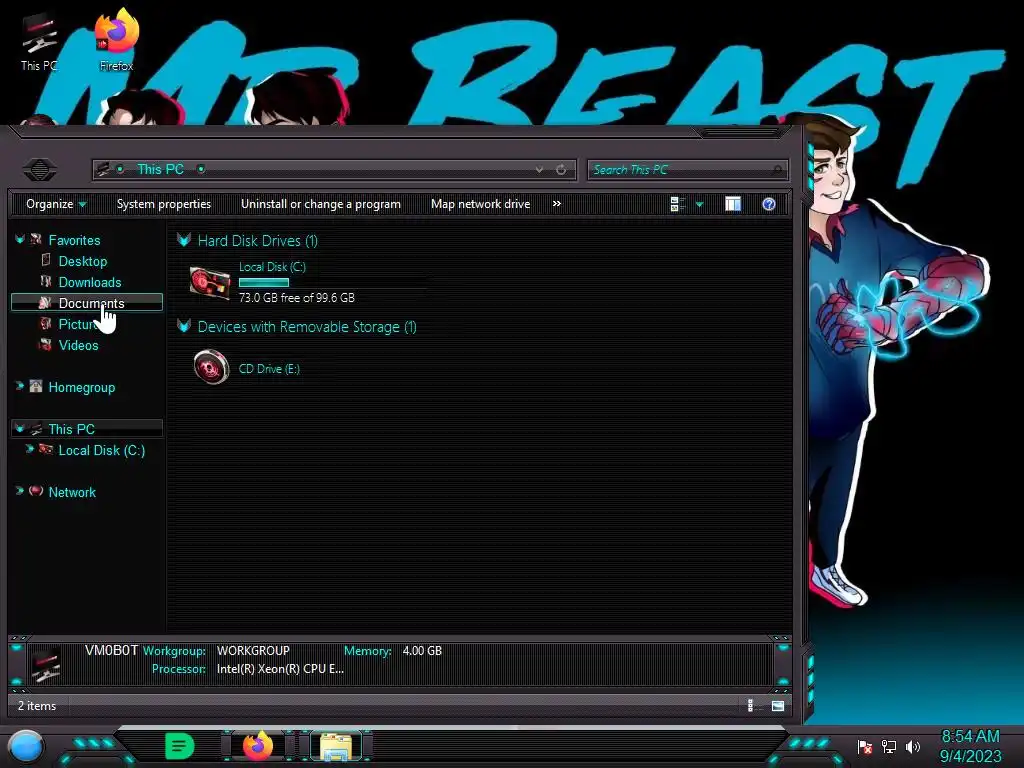Viewport: 1024px width, 768px height.
Task: Click the Downloads folder icon
Action: coord(46,281)
